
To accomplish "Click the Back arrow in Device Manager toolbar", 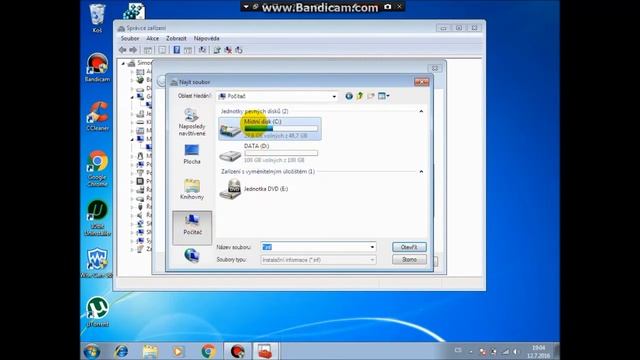I will pos(122,50).
